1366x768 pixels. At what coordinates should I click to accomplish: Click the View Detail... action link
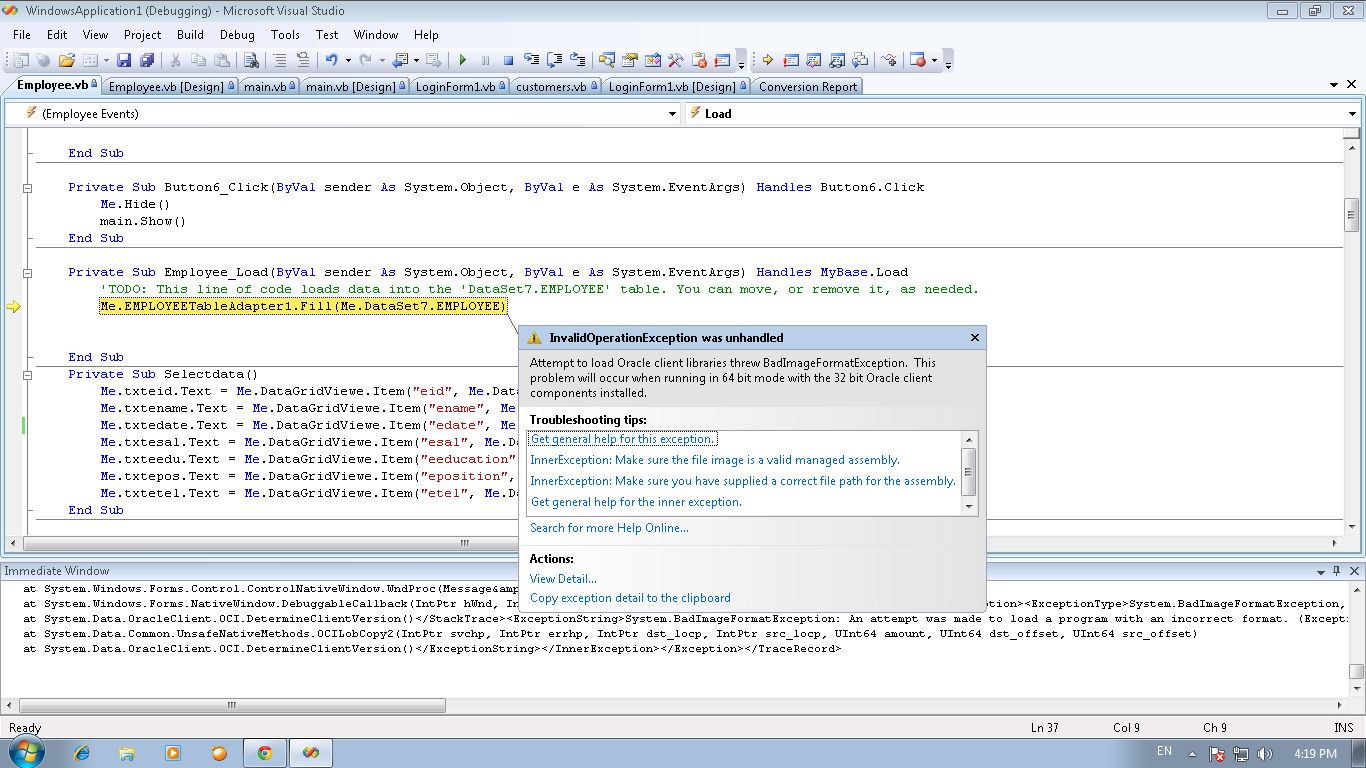(563, 579)
